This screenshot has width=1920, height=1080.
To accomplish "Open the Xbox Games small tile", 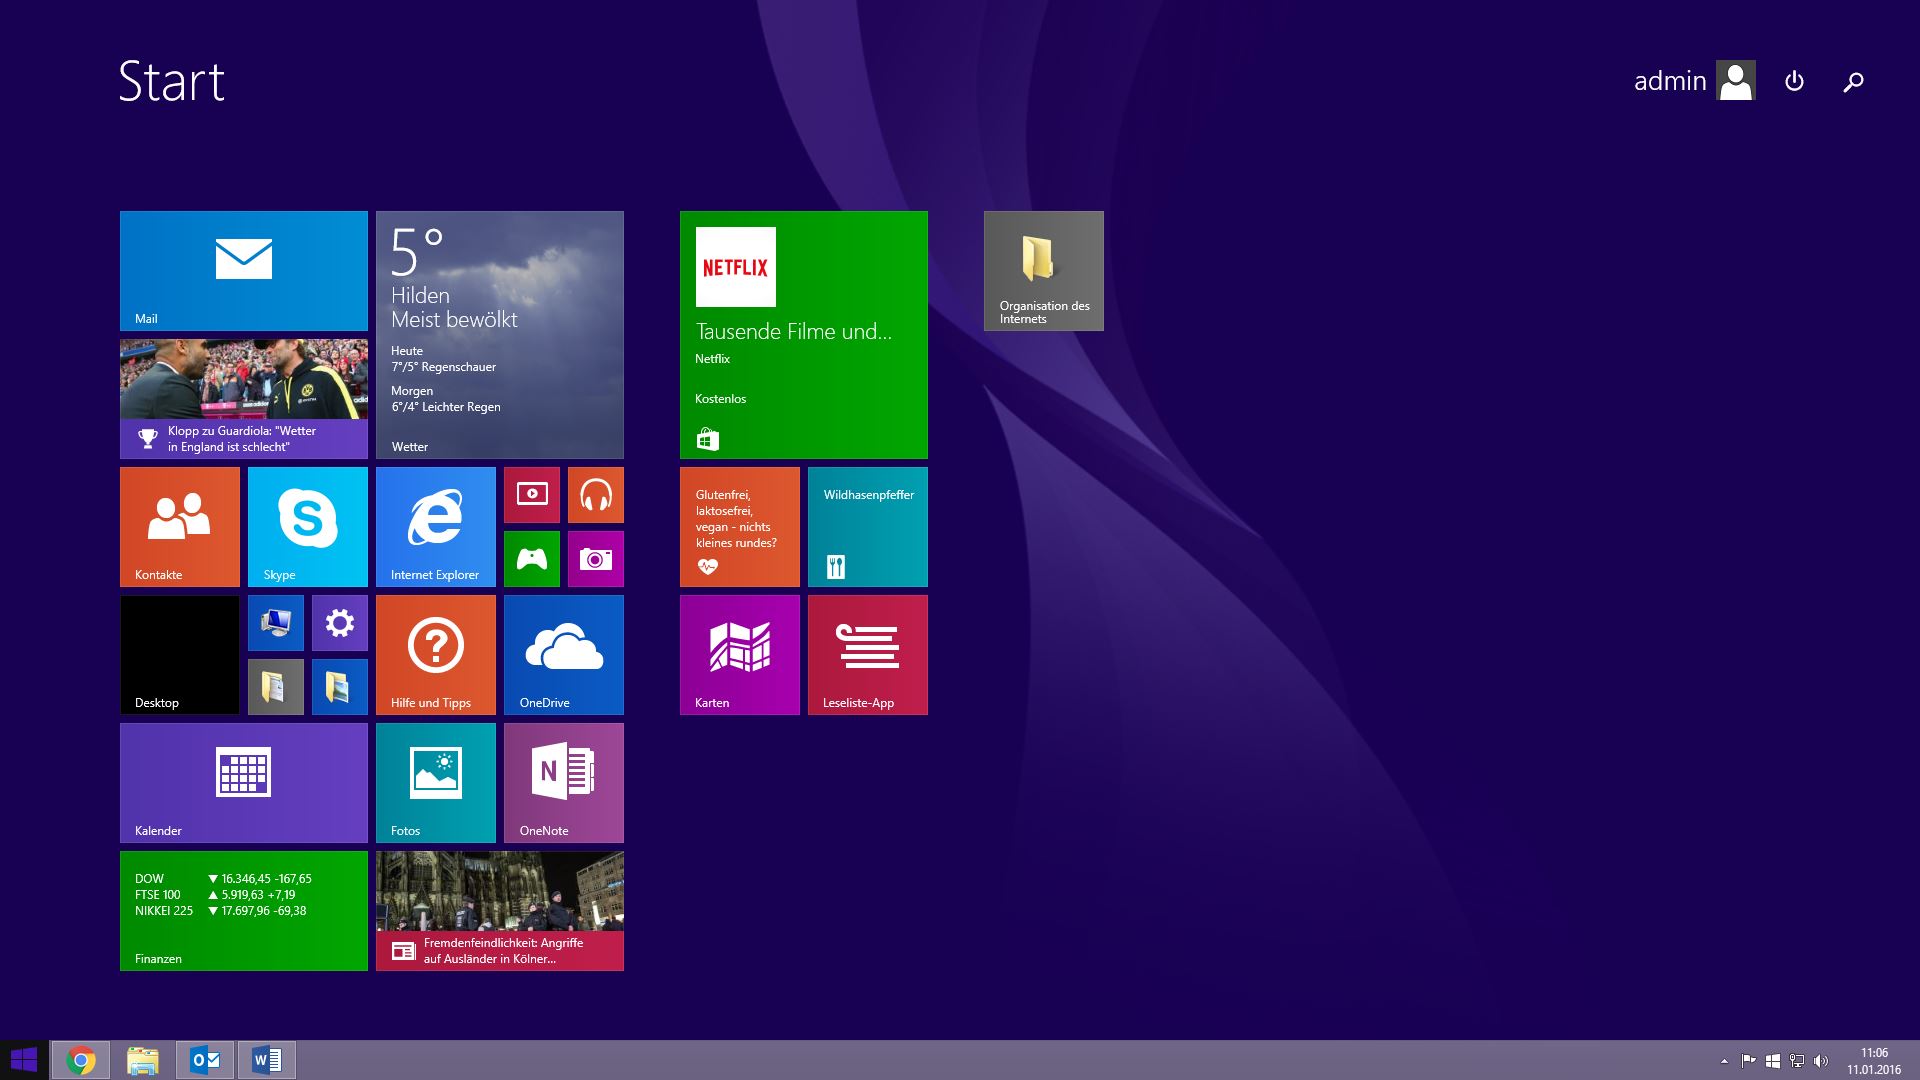I will 531,558.
